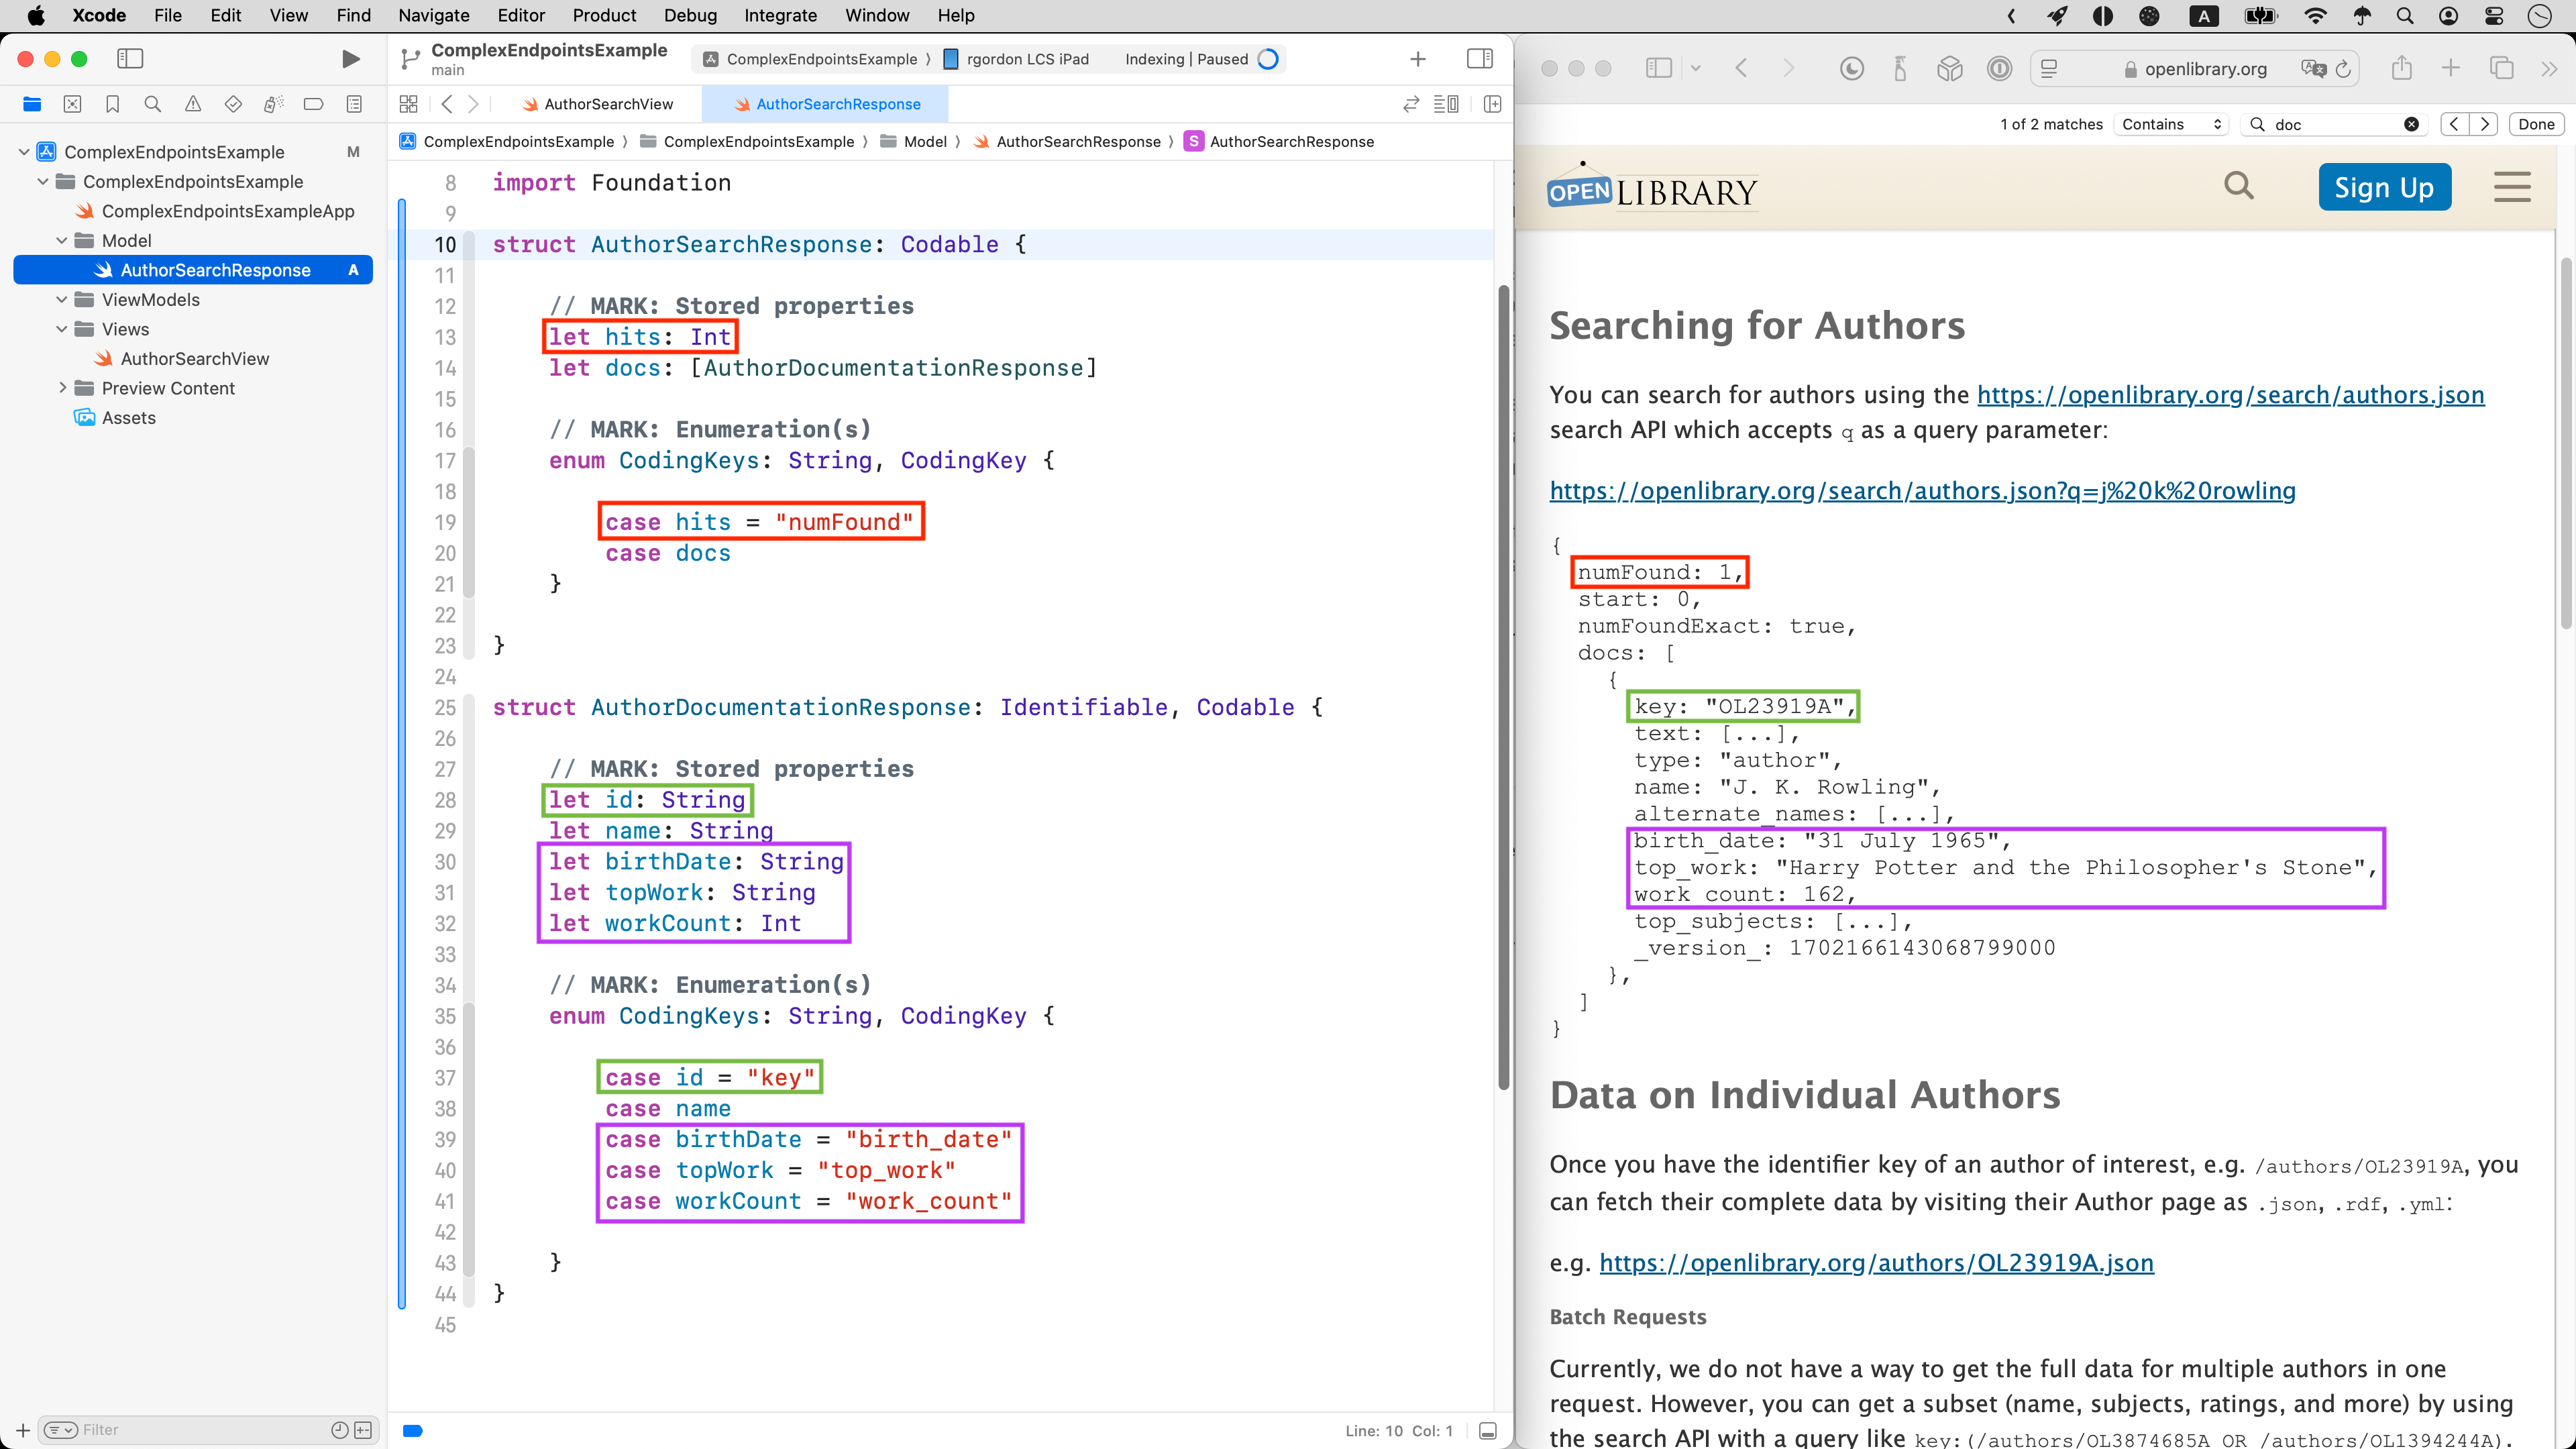
Task: Open the breakpoint navigator icon
Action: click(x=313, y=104)
